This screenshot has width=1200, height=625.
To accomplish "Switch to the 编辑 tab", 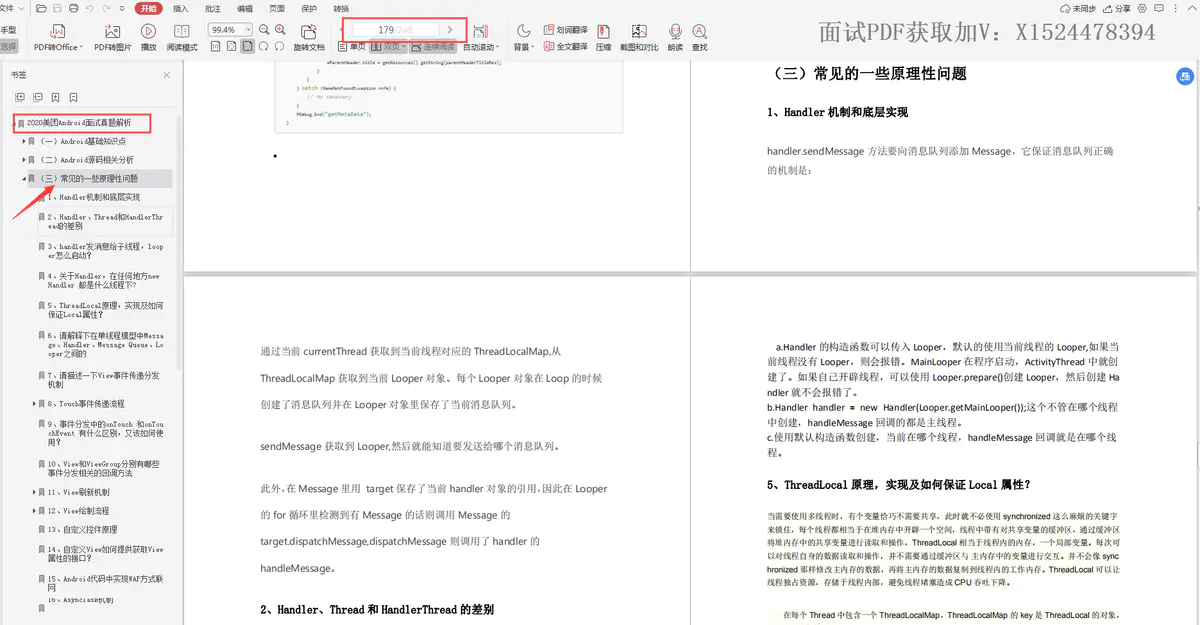I will [x=245, y=8].
